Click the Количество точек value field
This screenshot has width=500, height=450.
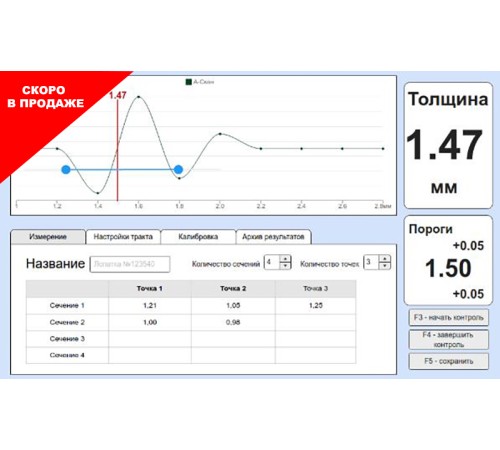tap(372, 262)
